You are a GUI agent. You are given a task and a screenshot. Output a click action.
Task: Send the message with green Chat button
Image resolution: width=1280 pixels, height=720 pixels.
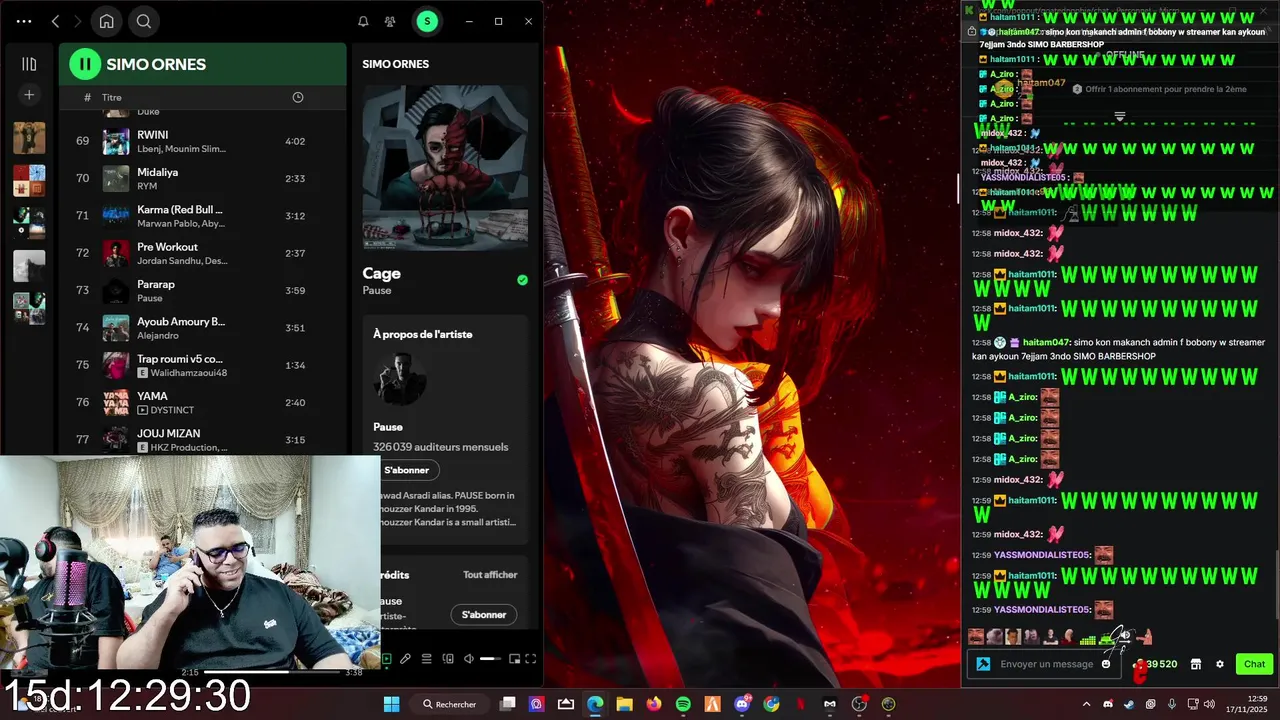pos(1254,664)
